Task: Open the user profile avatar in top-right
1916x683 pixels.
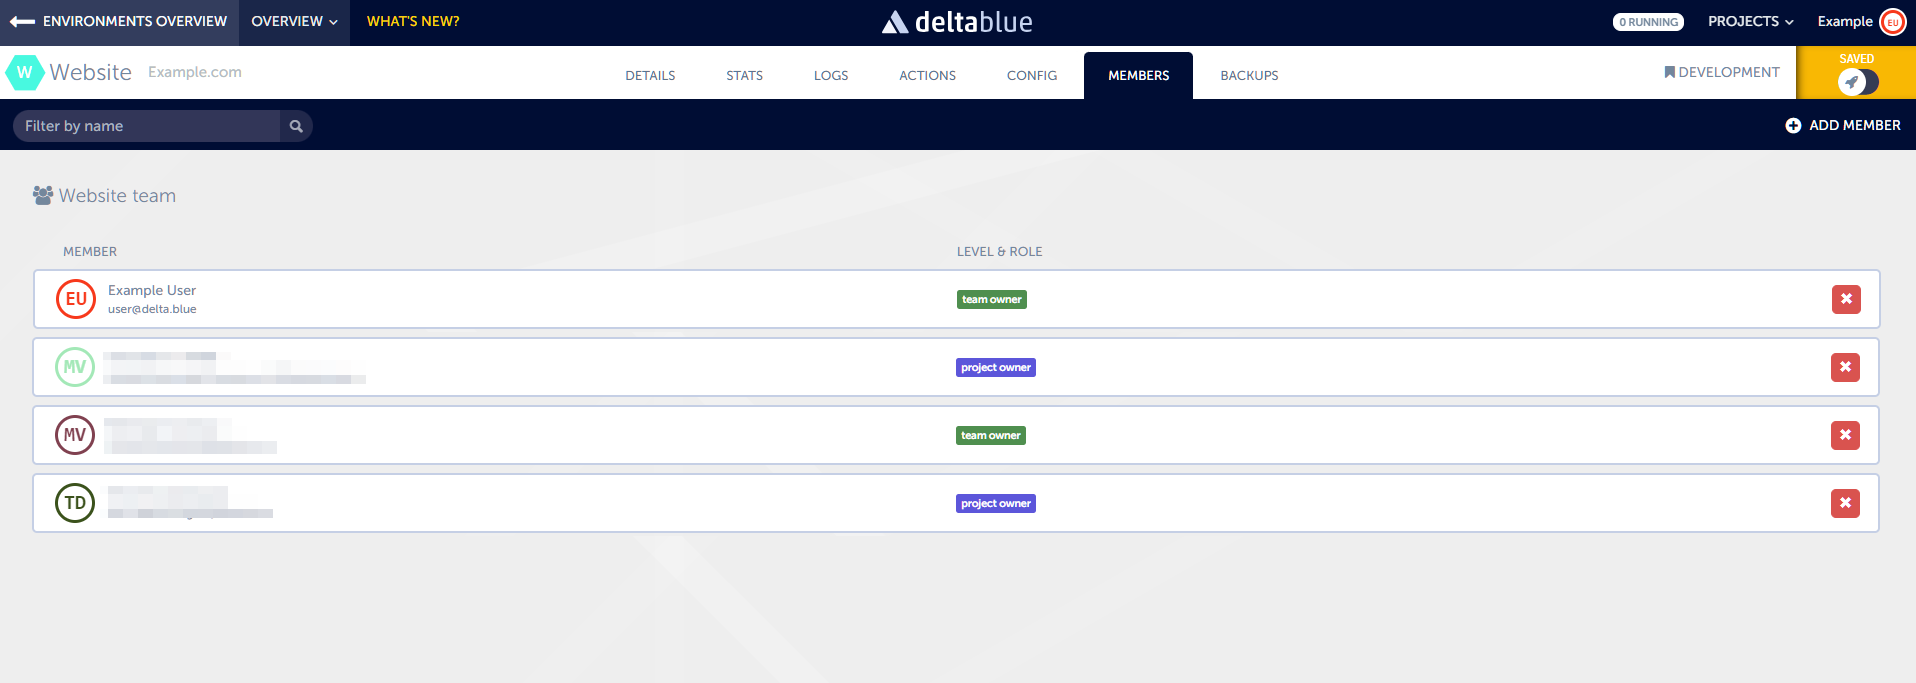Action: pyautogui.click(x=1892, y=22)
